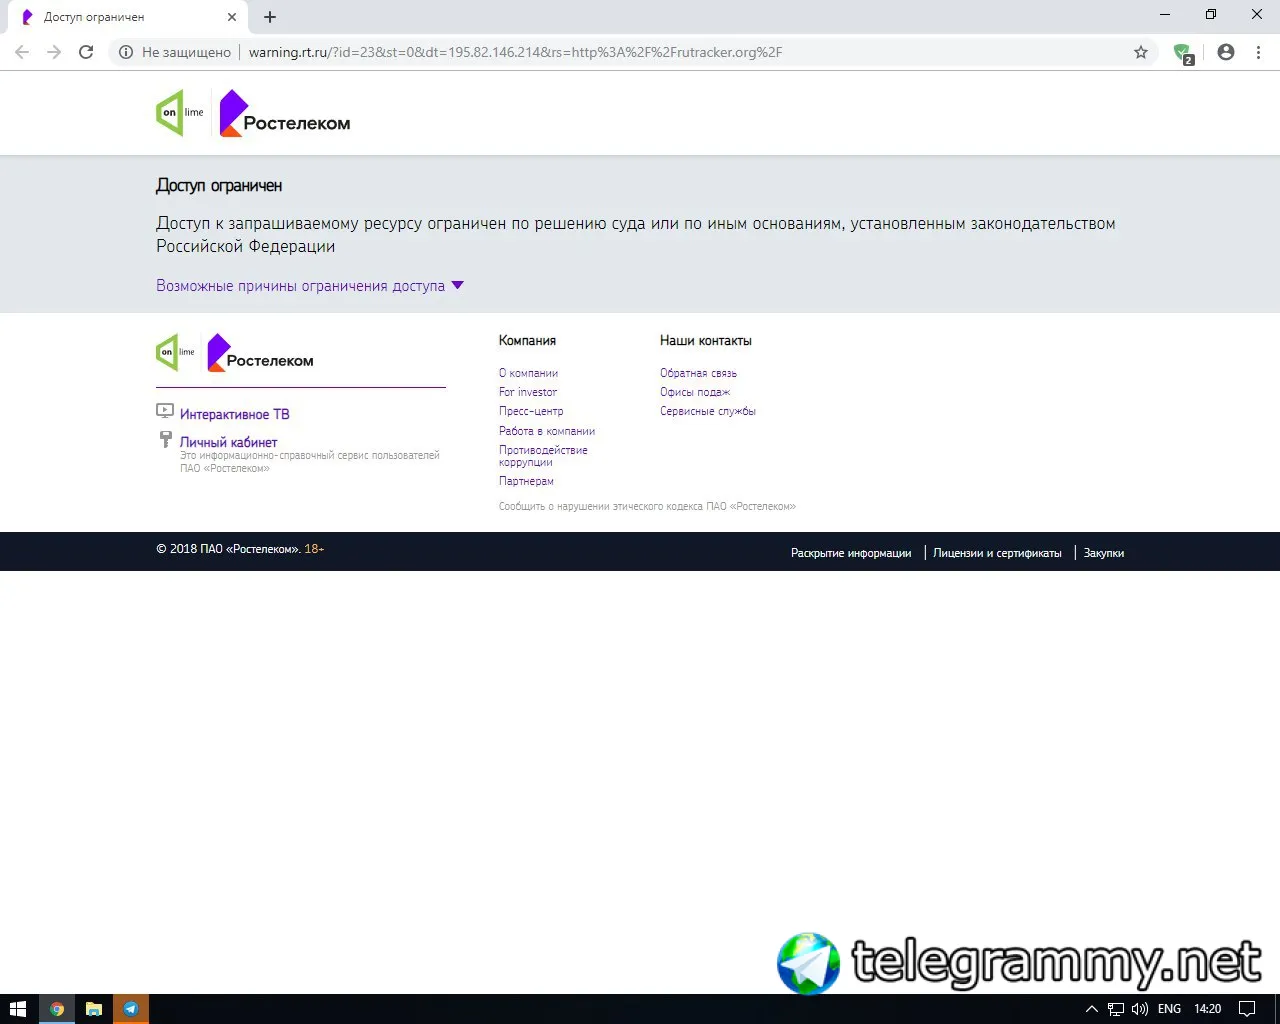Open Лицензии и сертификаты footer link
Viewport: 1280px width, 1024px height.
point(997,553)
